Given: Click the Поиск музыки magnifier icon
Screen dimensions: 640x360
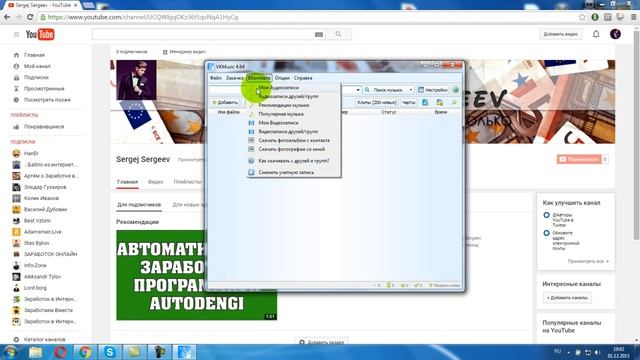Looking at the screenshot, I should (367, 90).
